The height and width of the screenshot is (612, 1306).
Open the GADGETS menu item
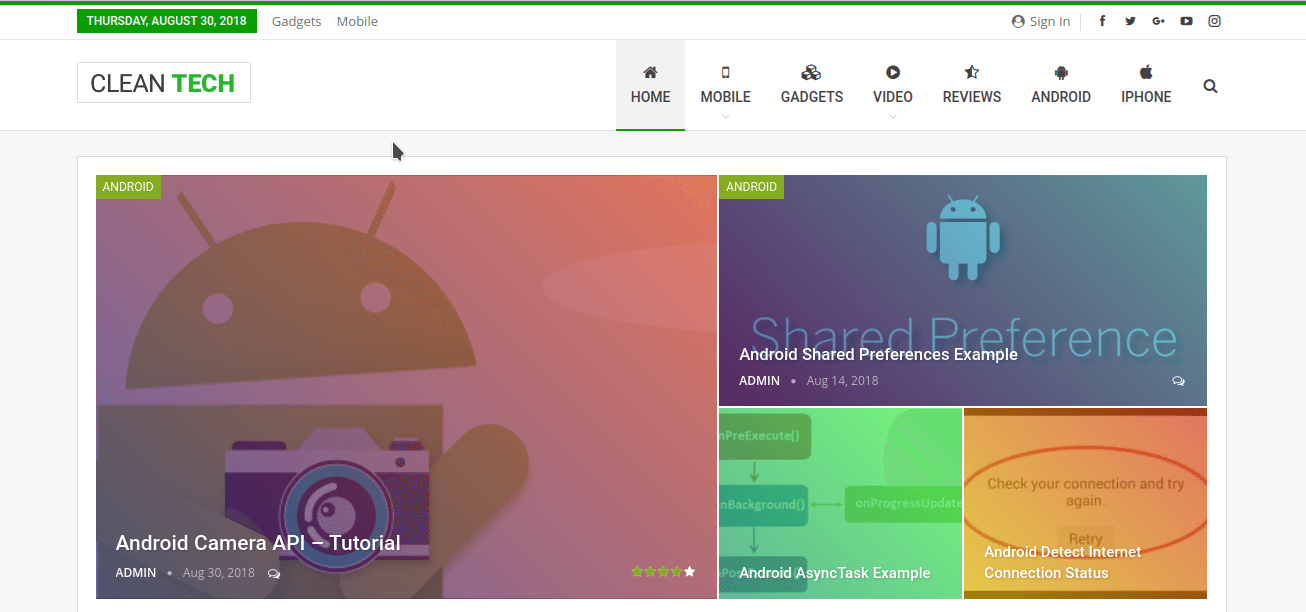click(x=812, y=97)
